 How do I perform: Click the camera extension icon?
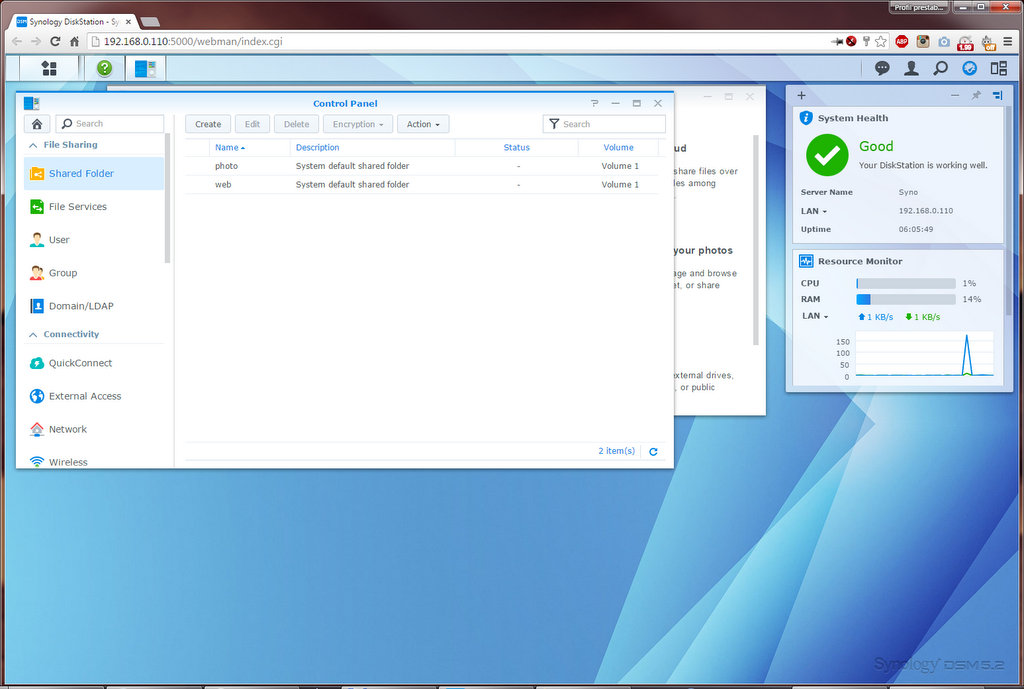(944, 42)
